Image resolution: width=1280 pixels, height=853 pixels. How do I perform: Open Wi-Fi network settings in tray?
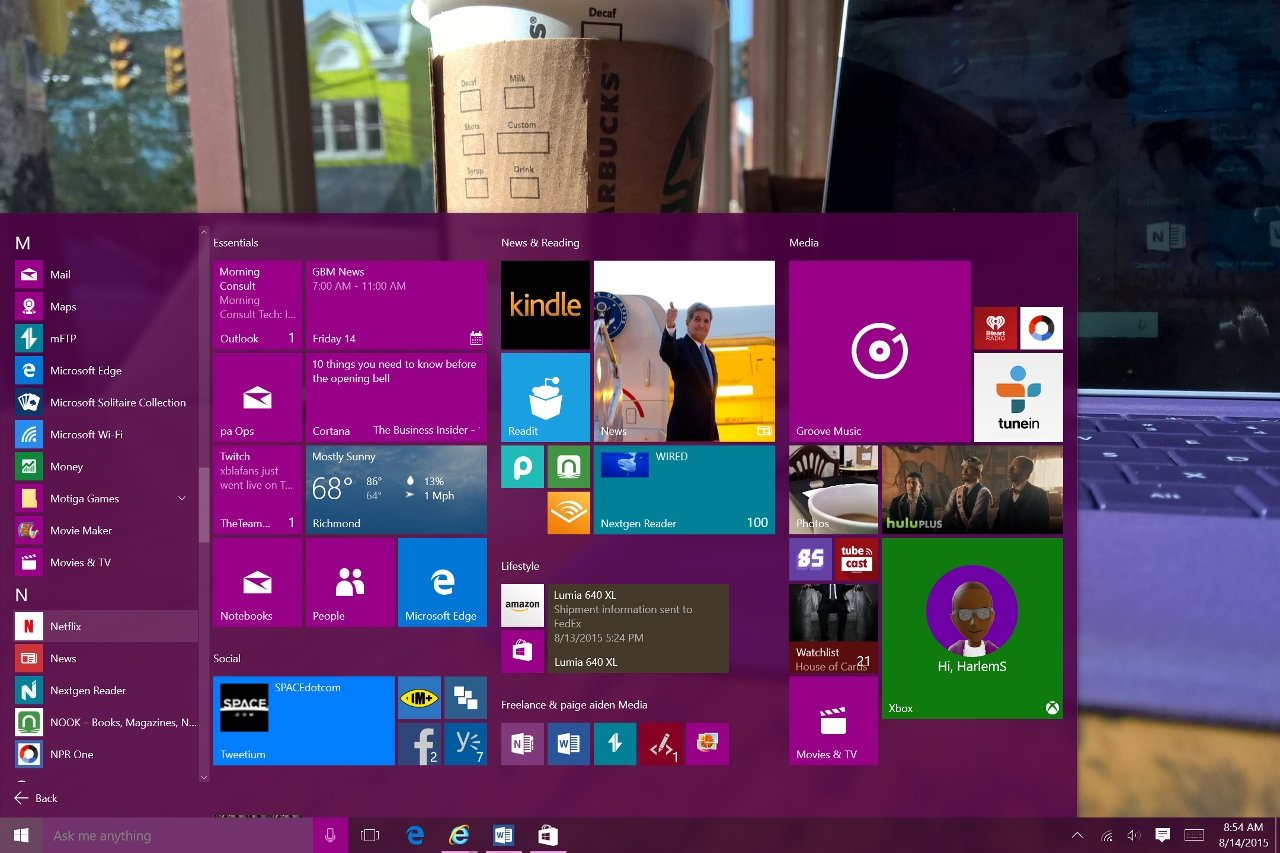pos(1107,835)
